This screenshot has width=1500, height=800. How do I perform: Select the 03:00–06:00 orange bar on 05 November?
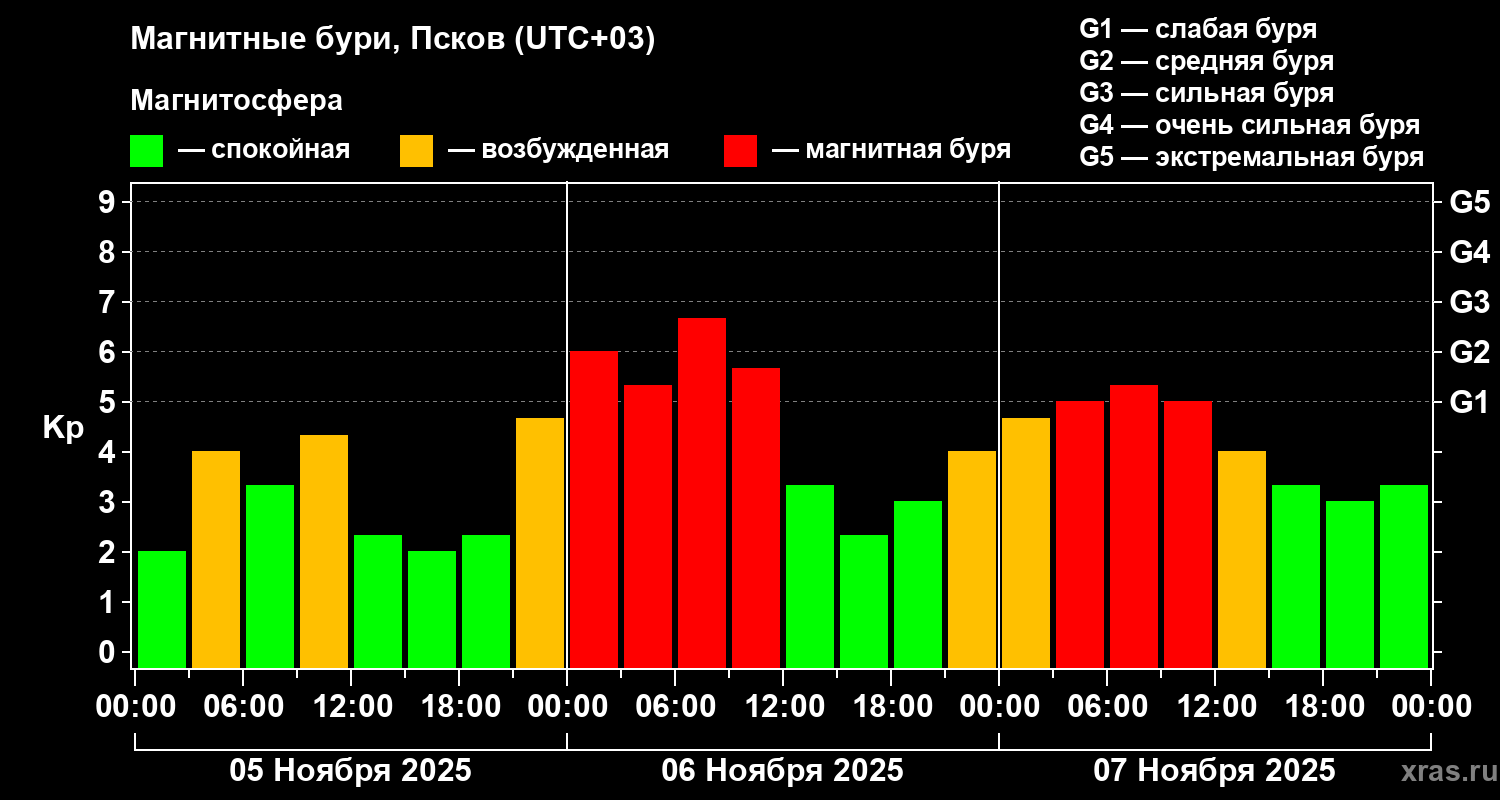coord(216,559)
